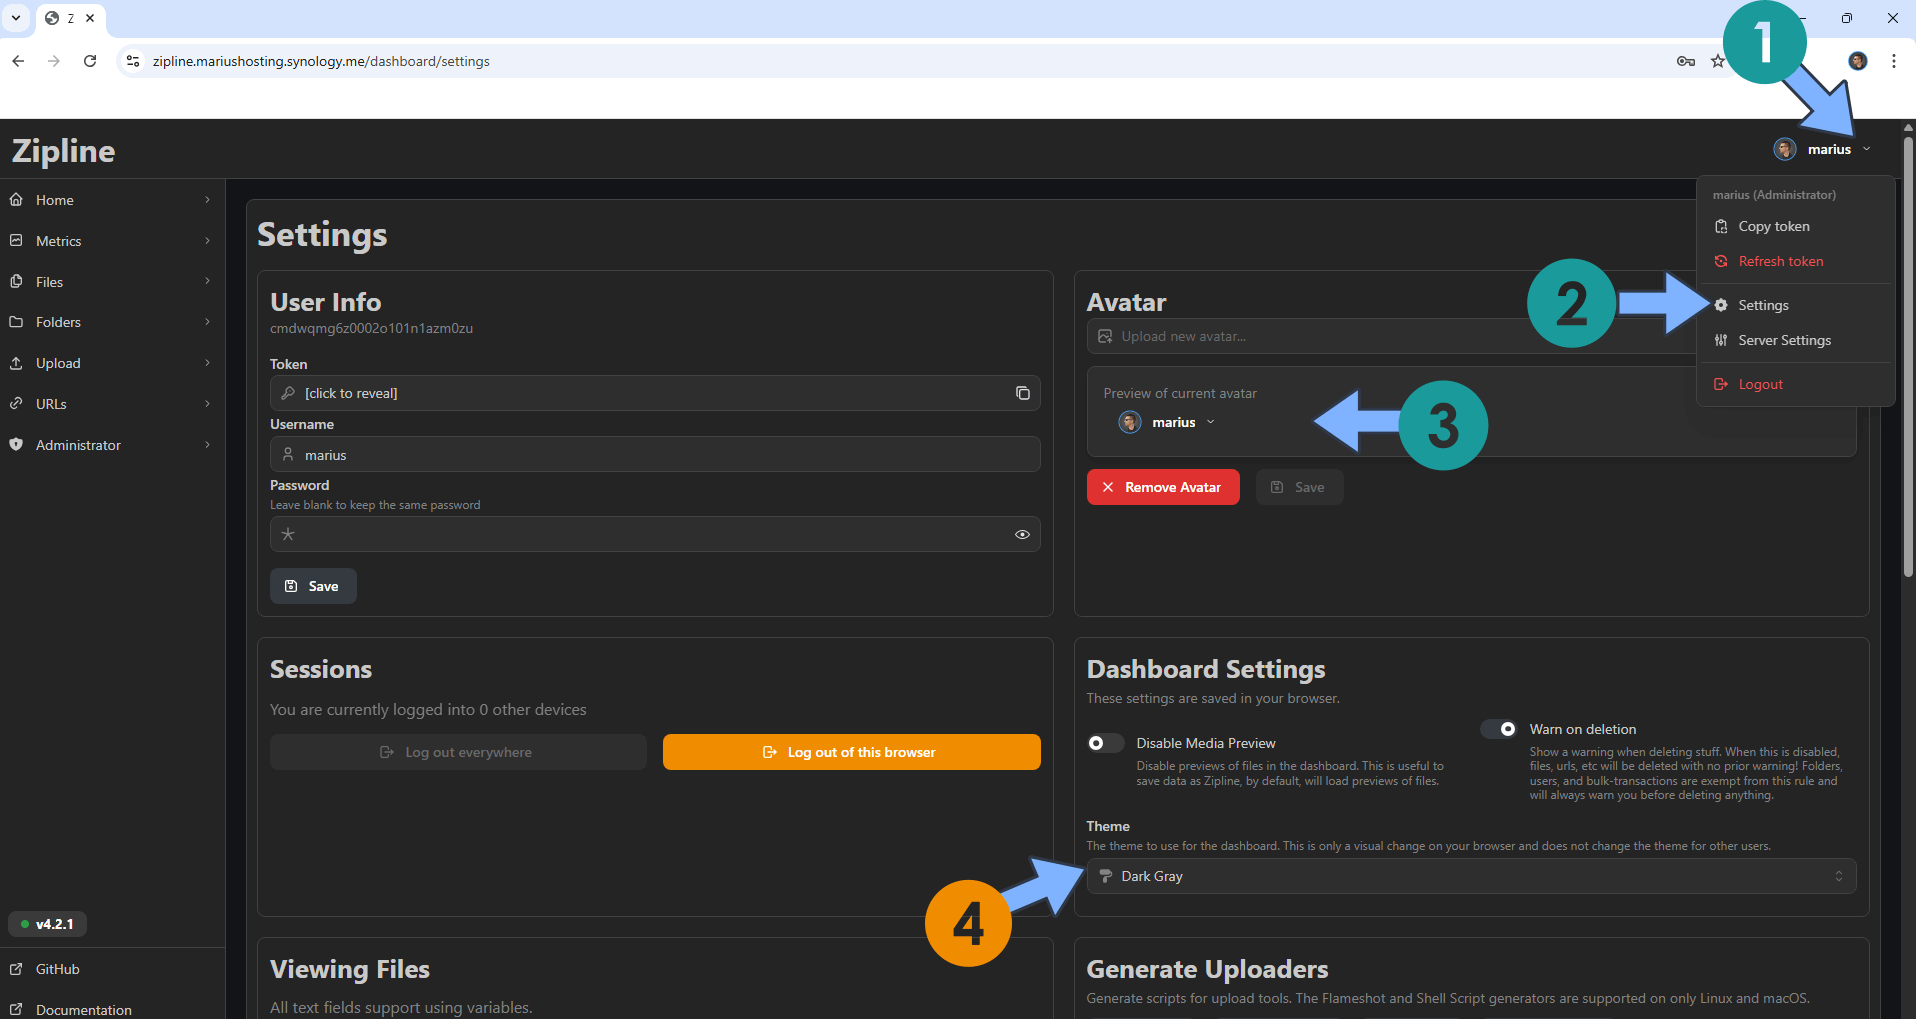Viewport: 1916px width, 1019px height.
Task: Open the marius user menu chevron
Action: click(x=1866, y=149)
